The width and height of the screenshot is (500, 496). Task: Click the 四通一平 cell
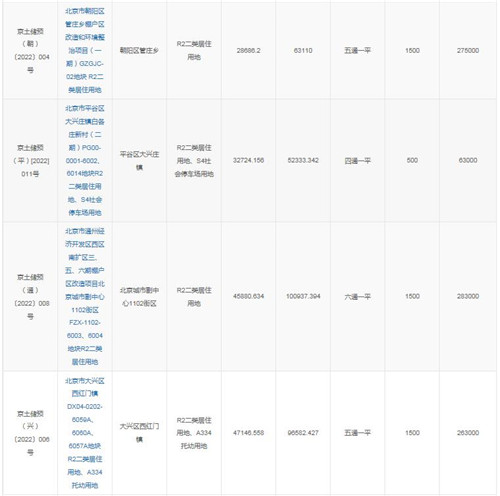[x=357, y=161]
